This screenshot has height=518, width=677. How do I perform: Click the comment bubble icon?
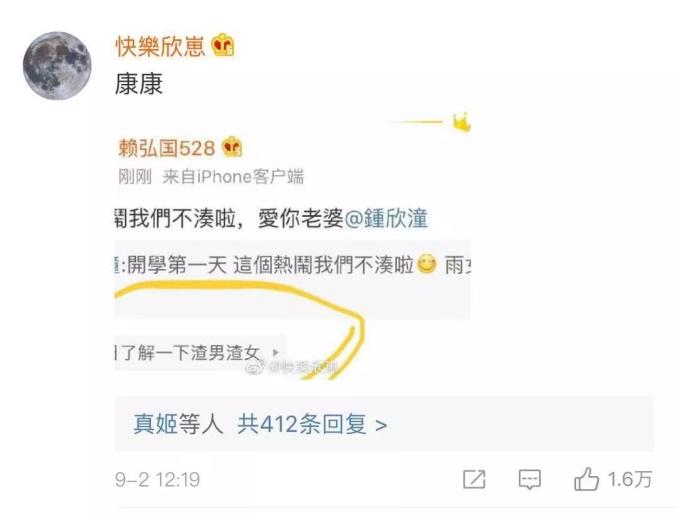[x=530, y=479]
